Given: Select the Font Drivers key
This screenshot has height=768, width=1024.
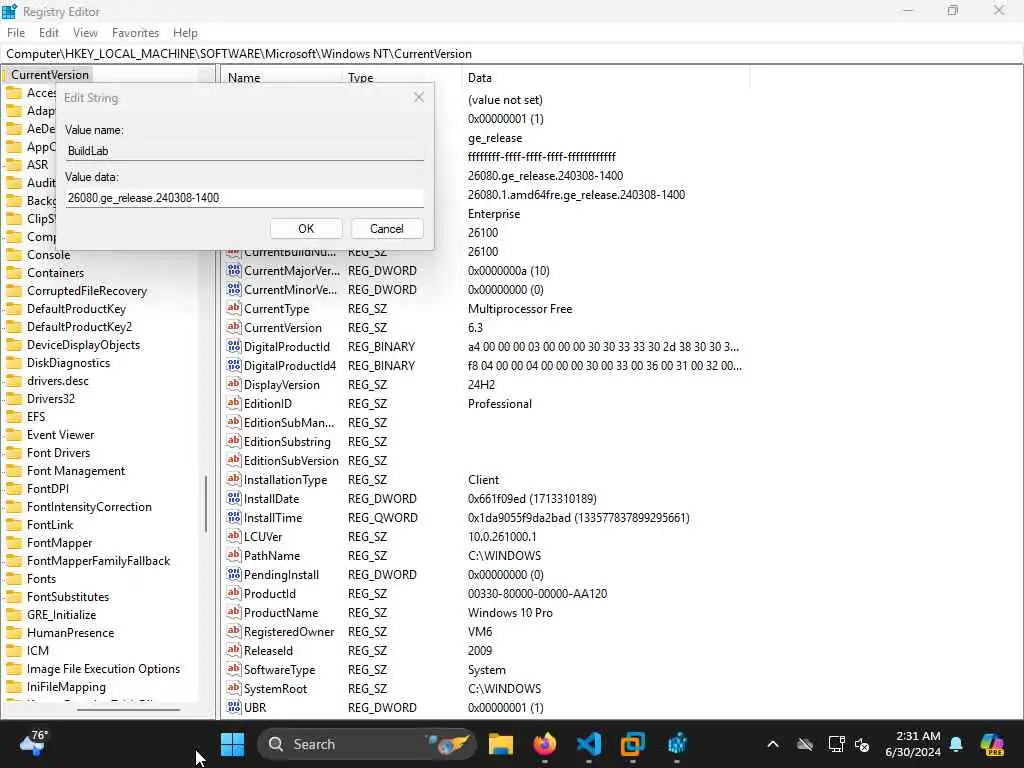Looking at the screenshot, I should [58, 453].
